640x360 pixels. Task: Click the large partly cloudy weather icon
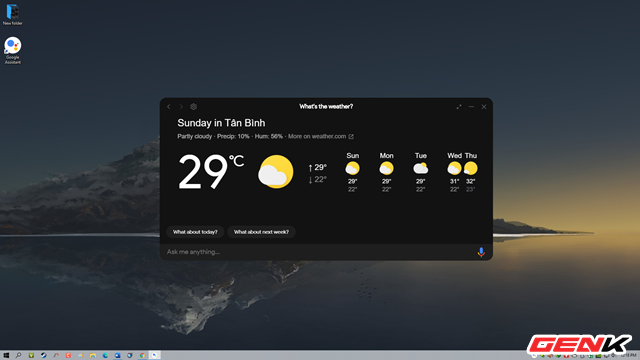pyautogui.click(x=276, y=172)
